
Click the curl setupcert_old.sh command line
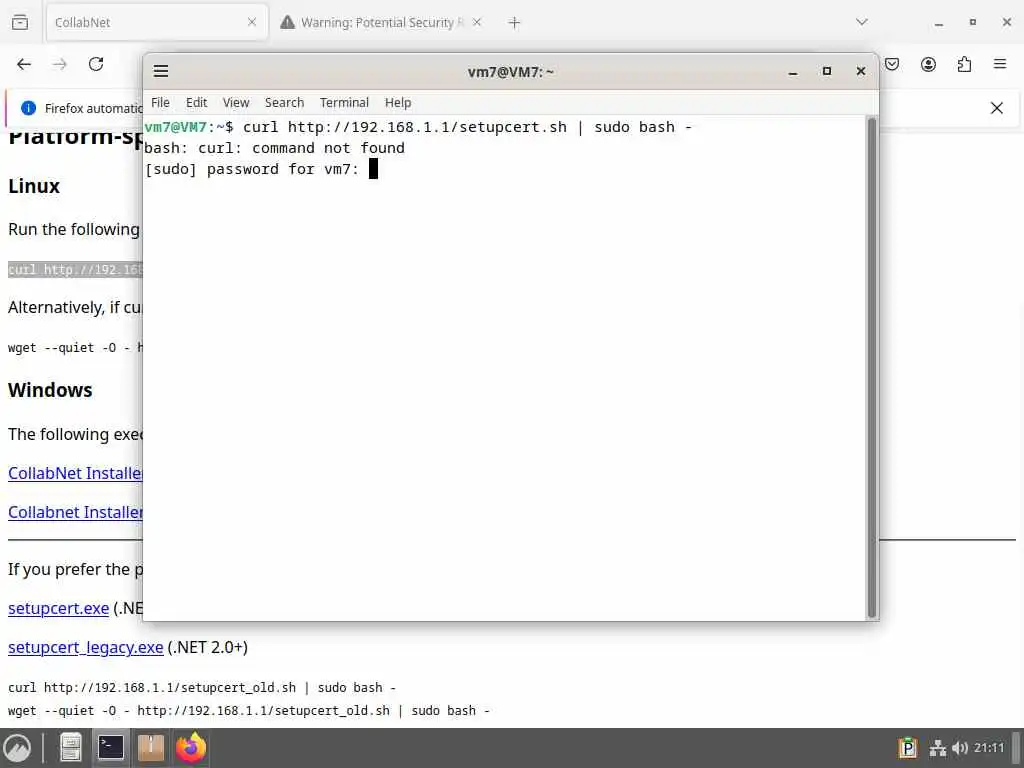coord(202,688)
